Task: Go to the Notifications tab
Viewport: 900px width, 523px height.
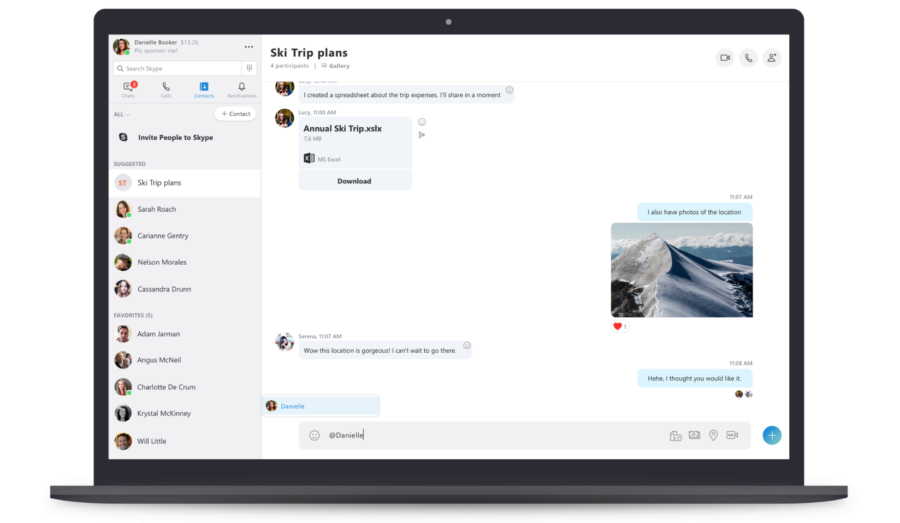Action: click(241, 90)
